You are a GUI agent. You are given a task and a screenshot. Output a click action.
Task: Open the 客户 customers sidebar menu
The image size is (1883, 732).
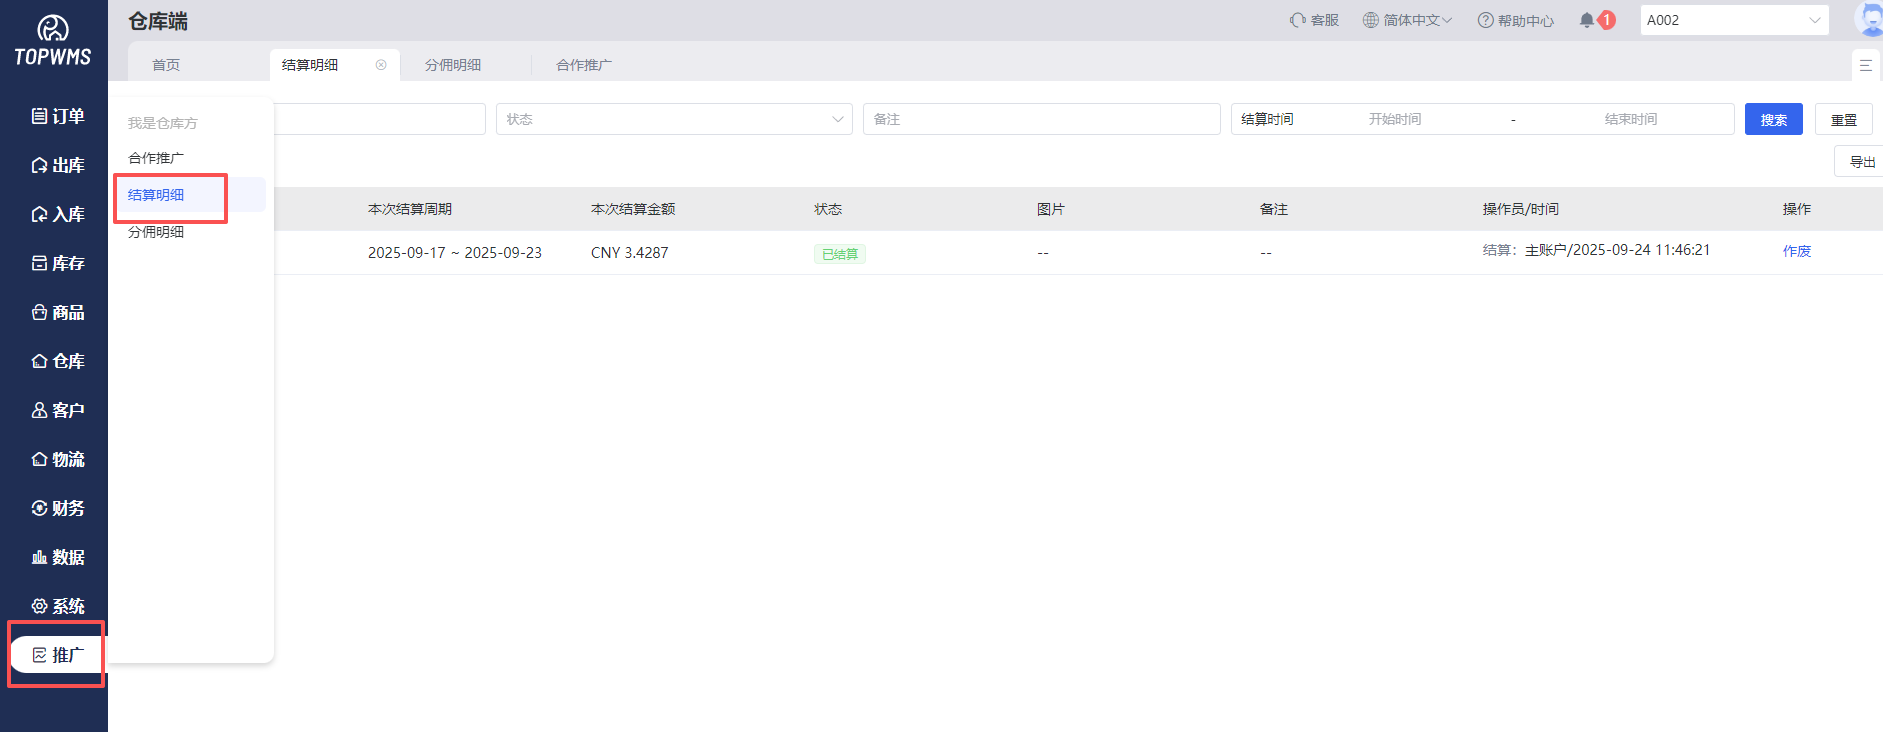57,410
